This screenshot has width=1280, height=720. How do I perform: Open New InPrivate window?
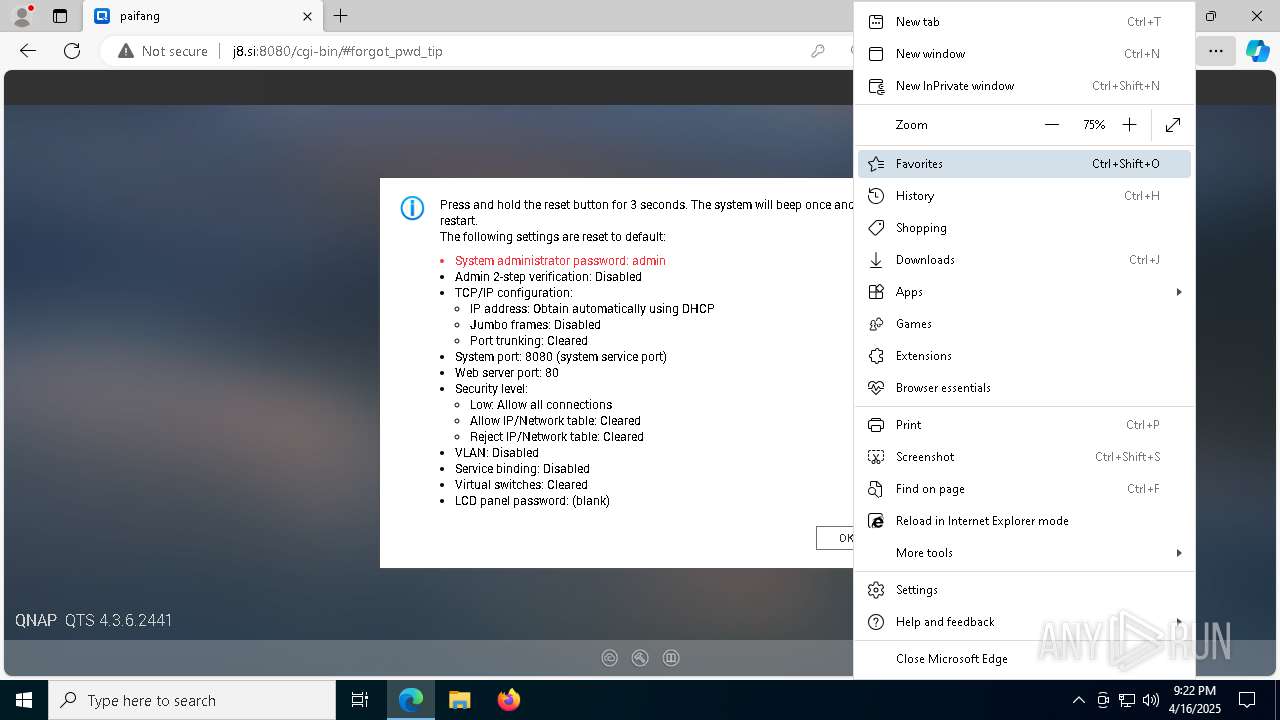click(x=1024, y=86)
